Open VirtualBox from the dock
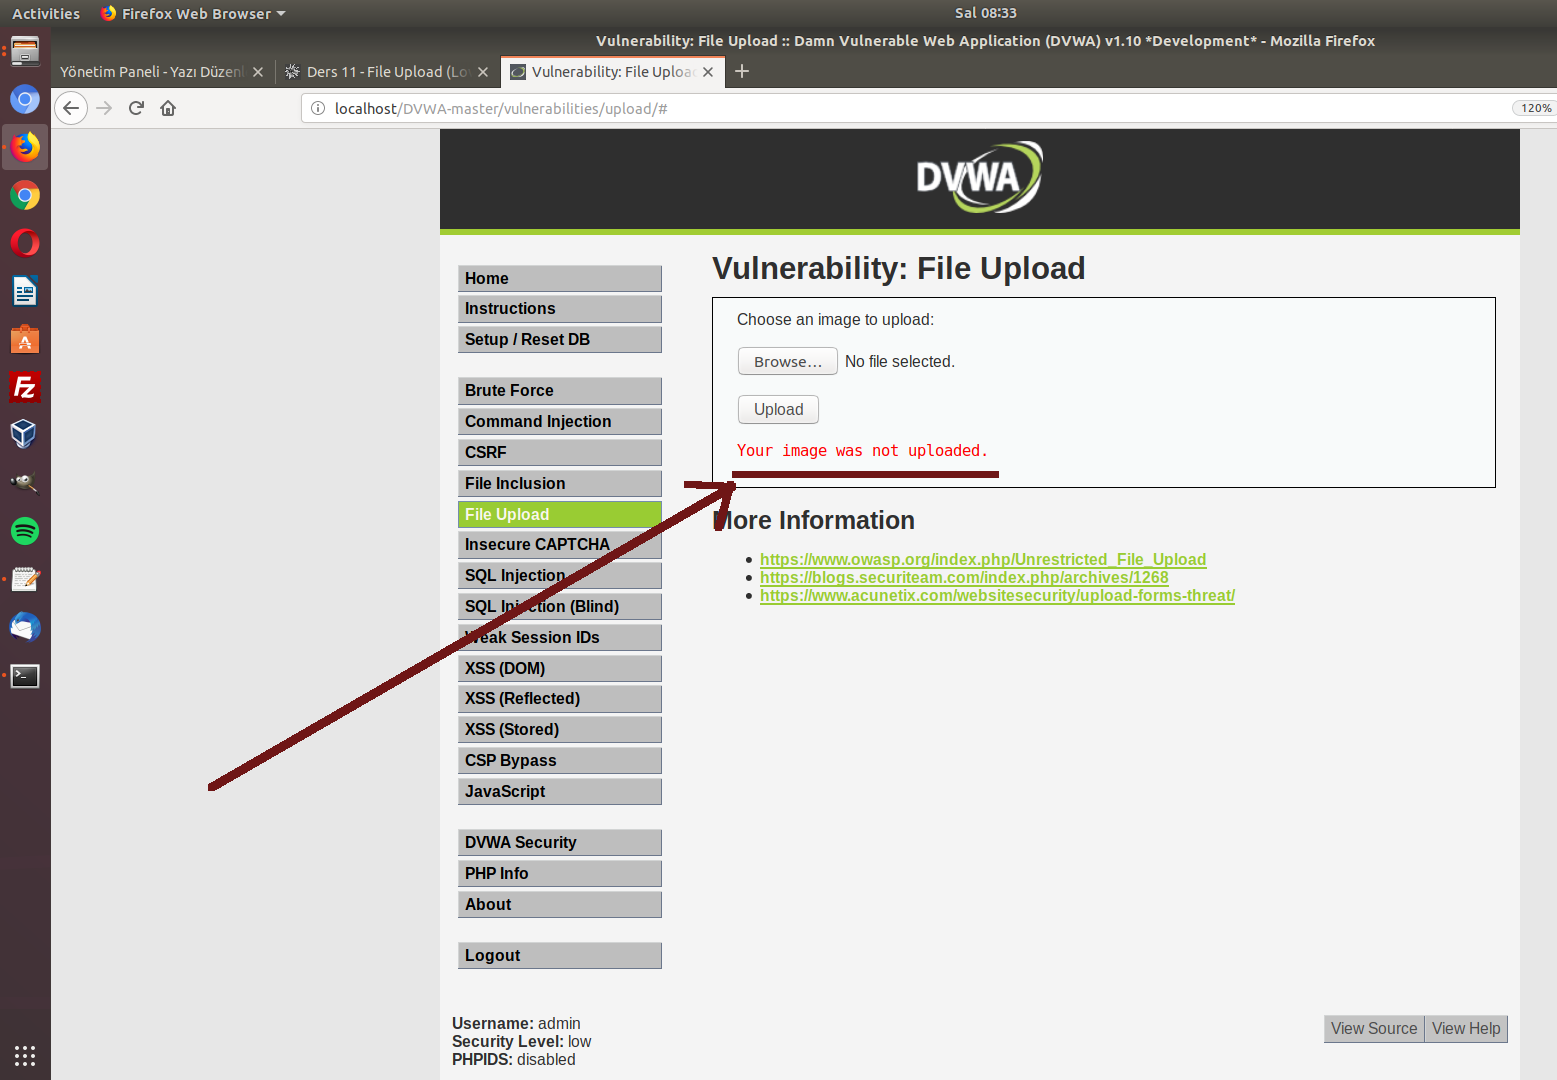The height and width of the screenshot is (1080, 1557). 25,434
